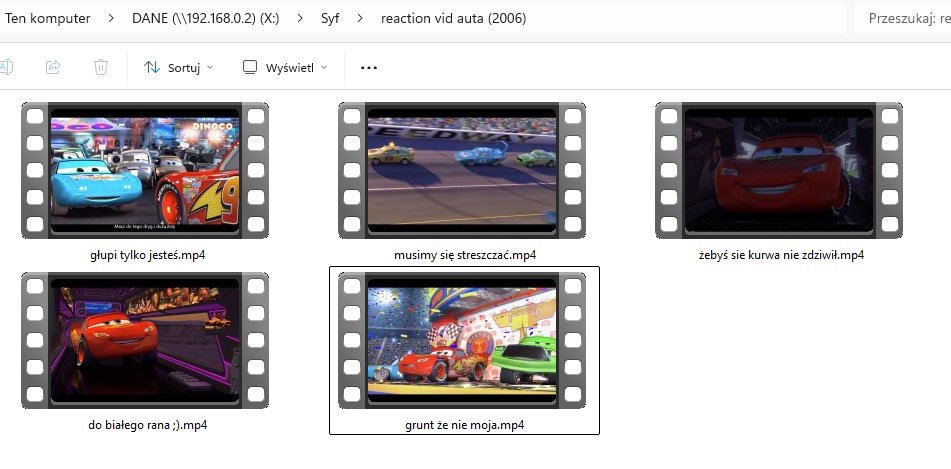Click DANE (\\192.168.0.2) (X:) breadcrumb
Viewport: 951px width, 469px height.
[206, 18]
